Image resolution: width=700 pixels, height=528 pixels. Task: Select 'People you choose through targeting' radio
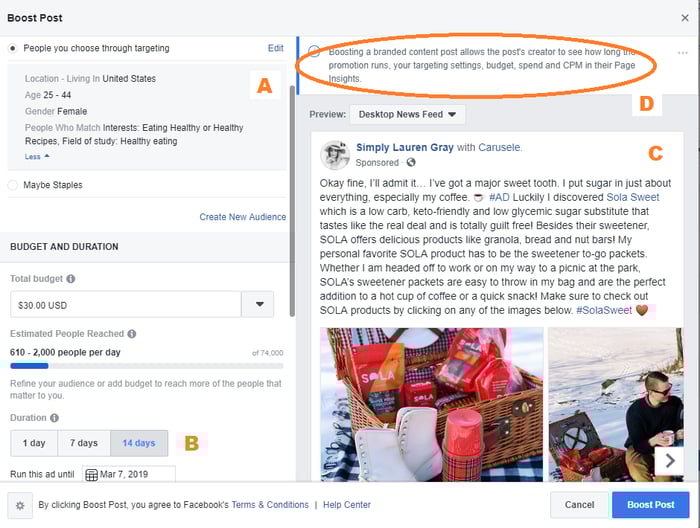[x=12, y=48]
